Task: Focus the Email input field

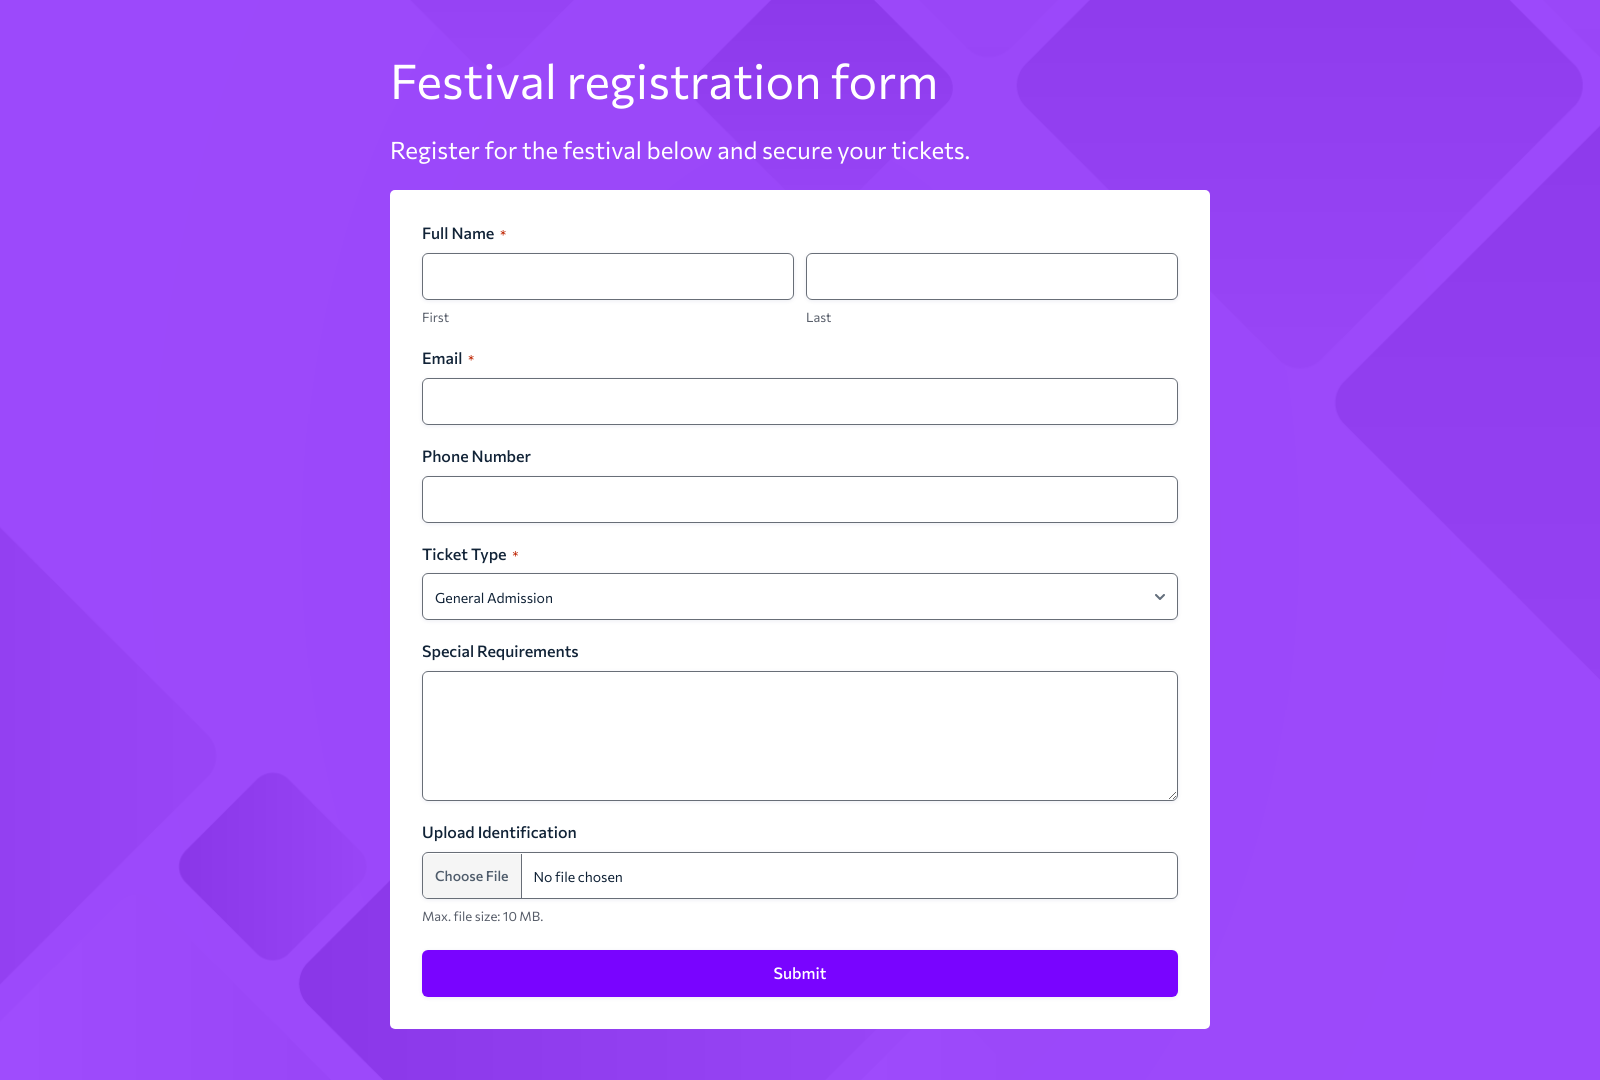Action: coord(799,401)
